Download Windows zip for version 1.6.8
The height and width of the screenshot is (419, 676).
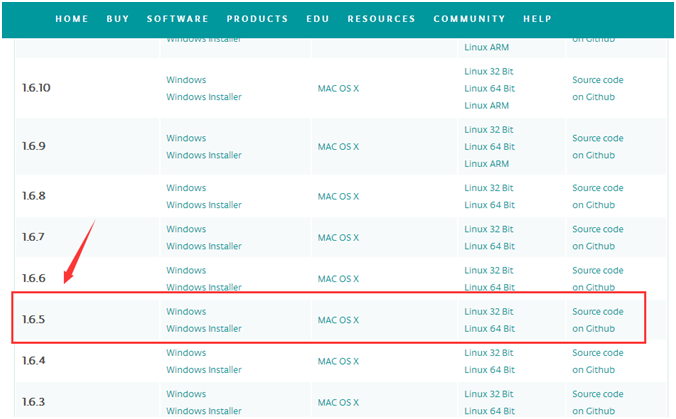(186, 188)
